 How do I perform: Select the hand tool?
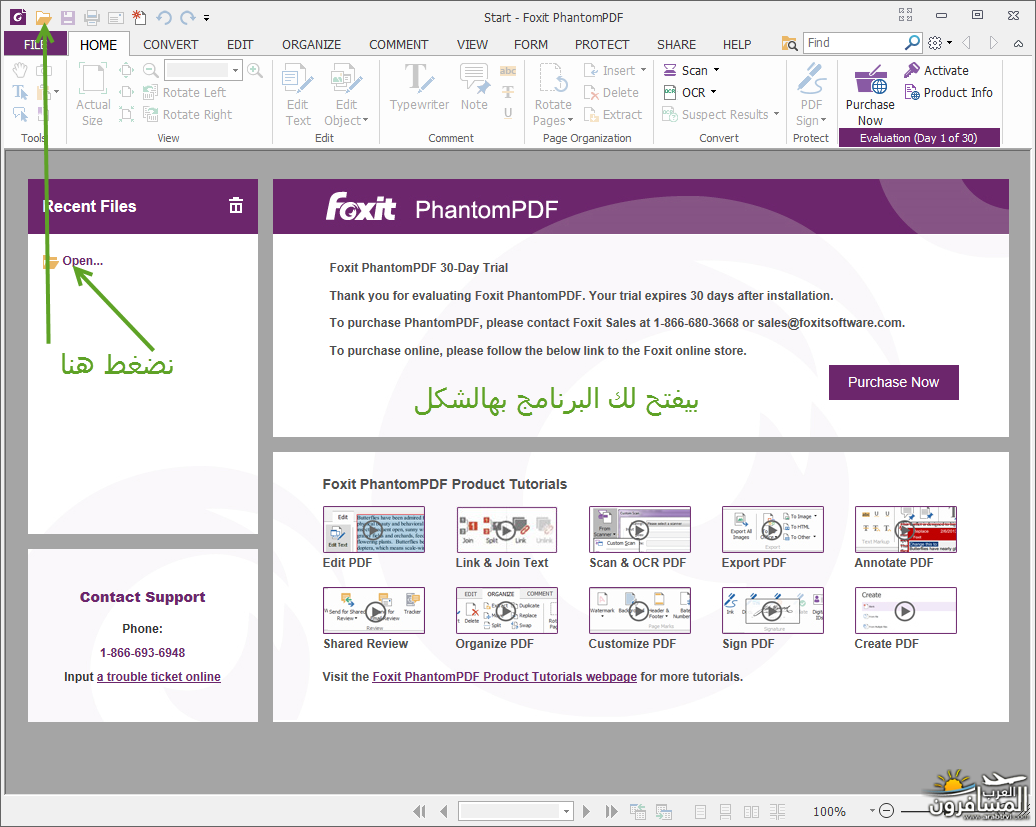[x=20, y=70]
